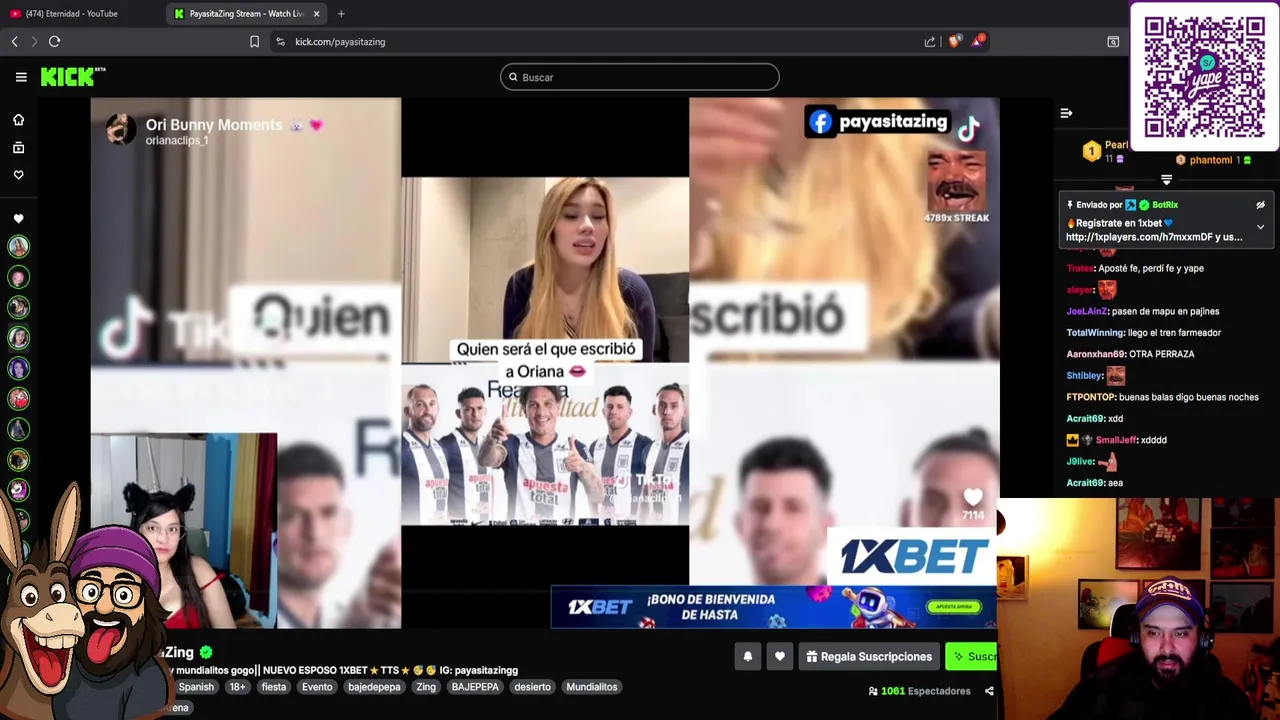Collapse the chat panel arrow icon
This screenshot has width=1280, height=720.
(1066, 113)
